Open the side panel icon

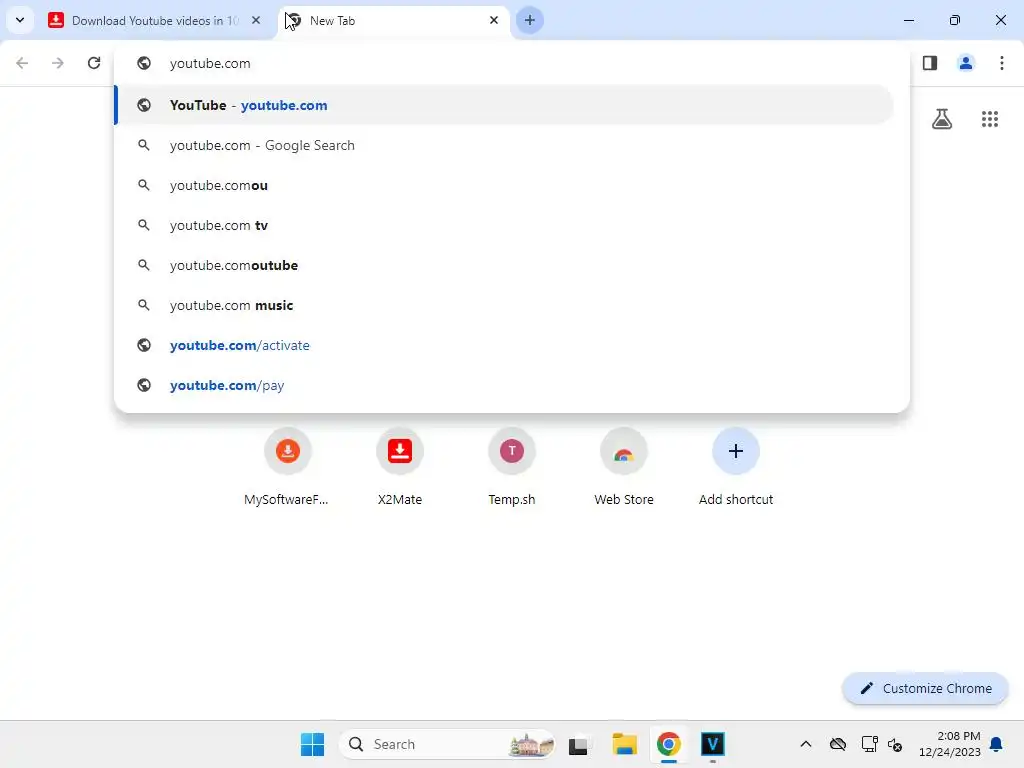click(929, 63)
